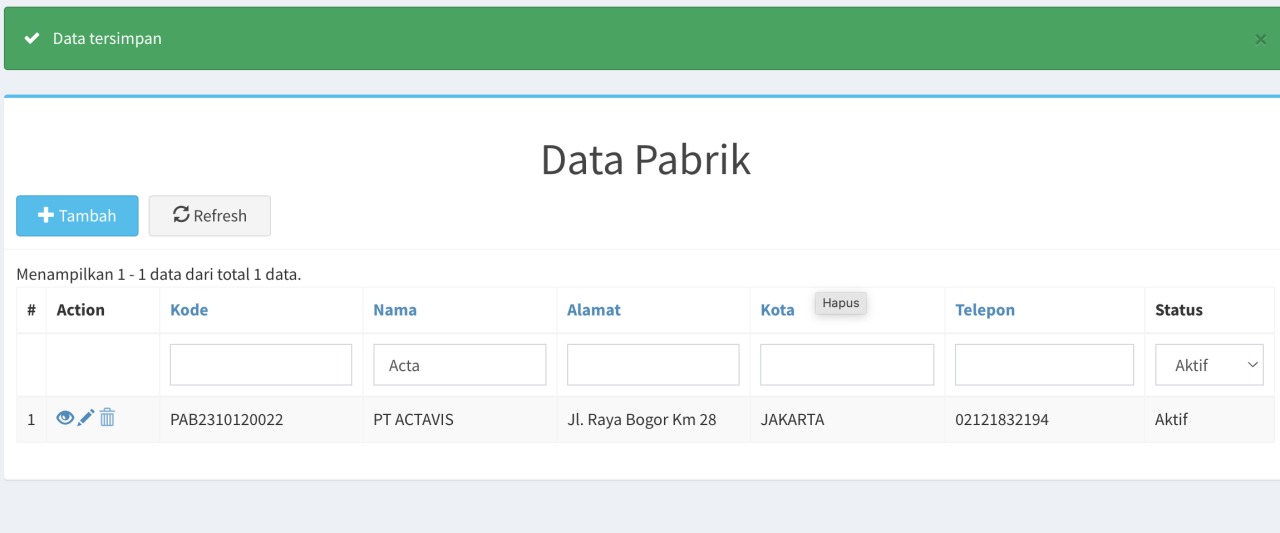Focus the Kode filter input field
The width and height of the screenshot is (1280, 533).
click(x=261, y=365)
